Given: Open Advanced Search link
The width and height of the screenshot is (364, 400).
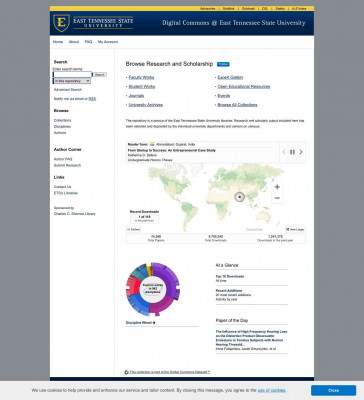Looking at the screenshot, I should 68,90.
